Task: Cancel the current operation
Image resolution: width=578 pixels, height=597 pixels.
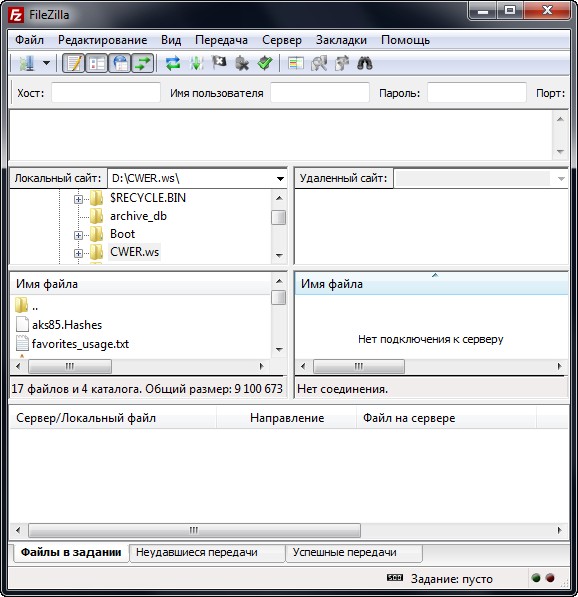Action: [x=219, y=63]
